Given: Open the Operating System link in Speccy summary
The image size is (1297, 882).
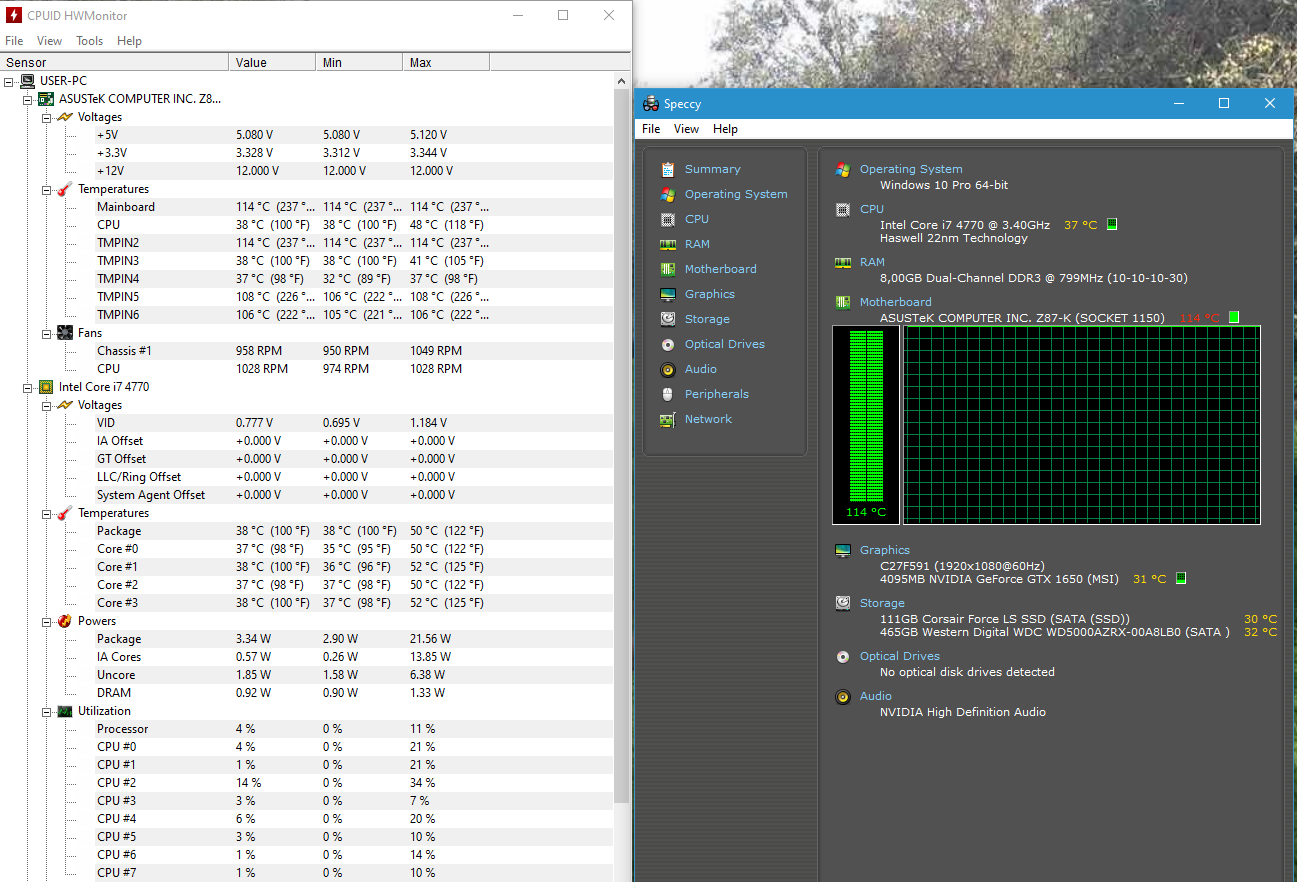Looking at the screenshot, I should (911, 170).
